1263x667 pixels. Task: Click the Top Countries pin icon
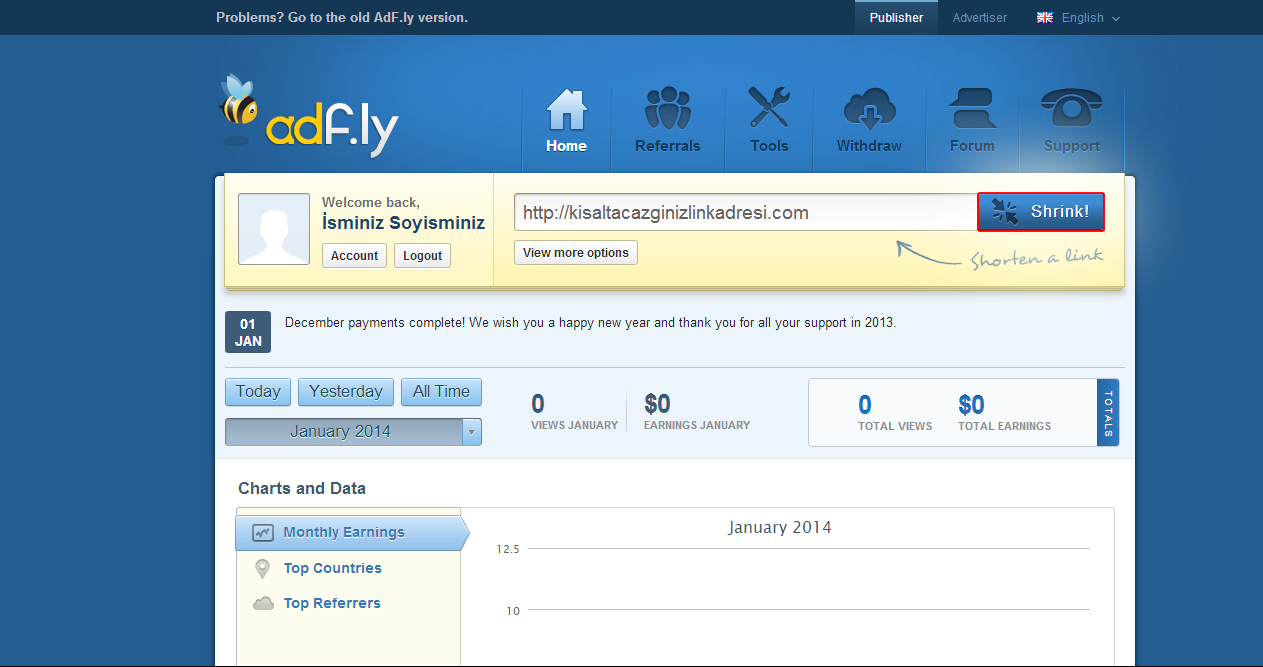tap(263, 569)
